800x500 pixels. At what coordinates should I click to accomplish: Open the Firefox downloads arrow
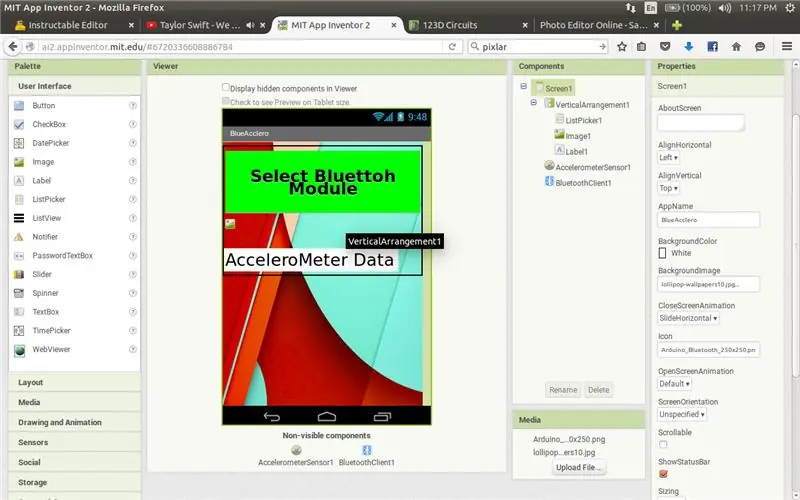(x=688, y=46)
